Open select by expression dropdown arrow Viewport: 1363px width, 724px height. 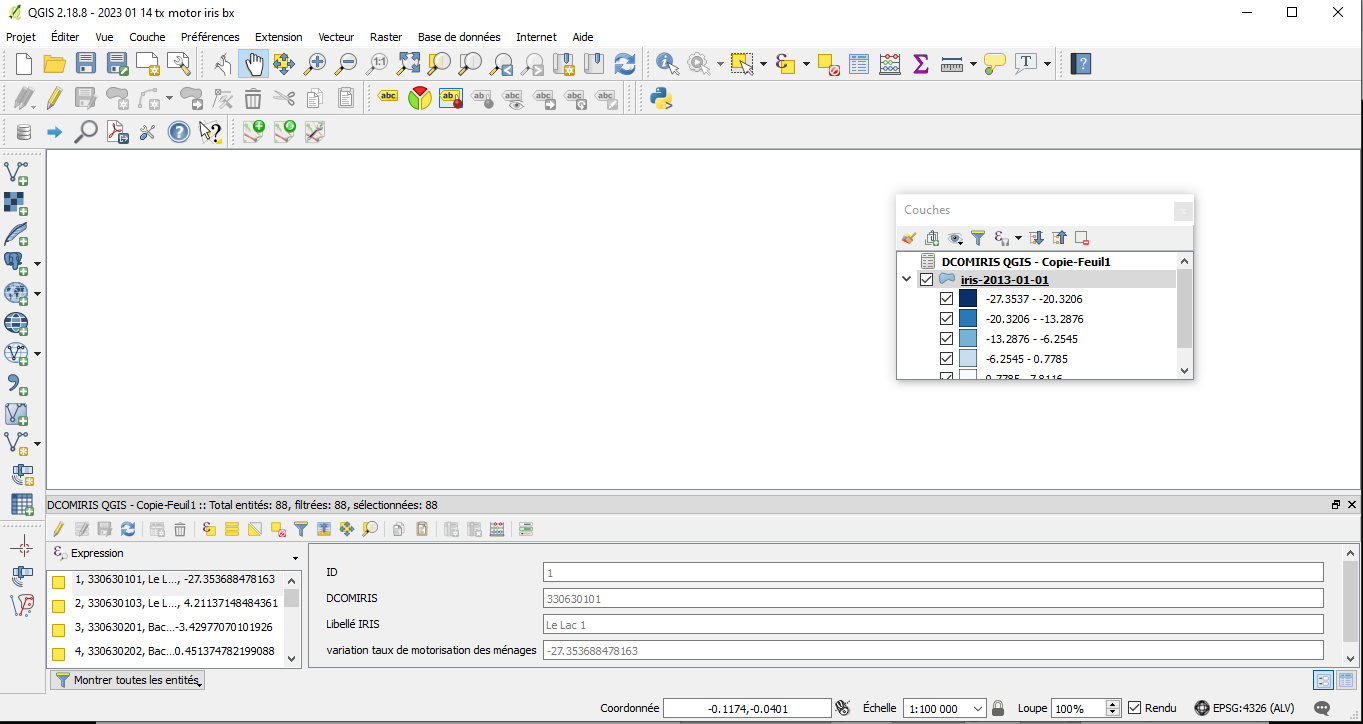(x=805, y=64)
